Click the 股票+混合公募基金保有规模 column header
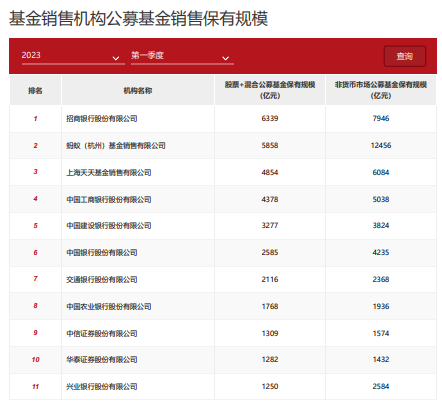This screenshot has width=442, height=406. coord(270,90)
